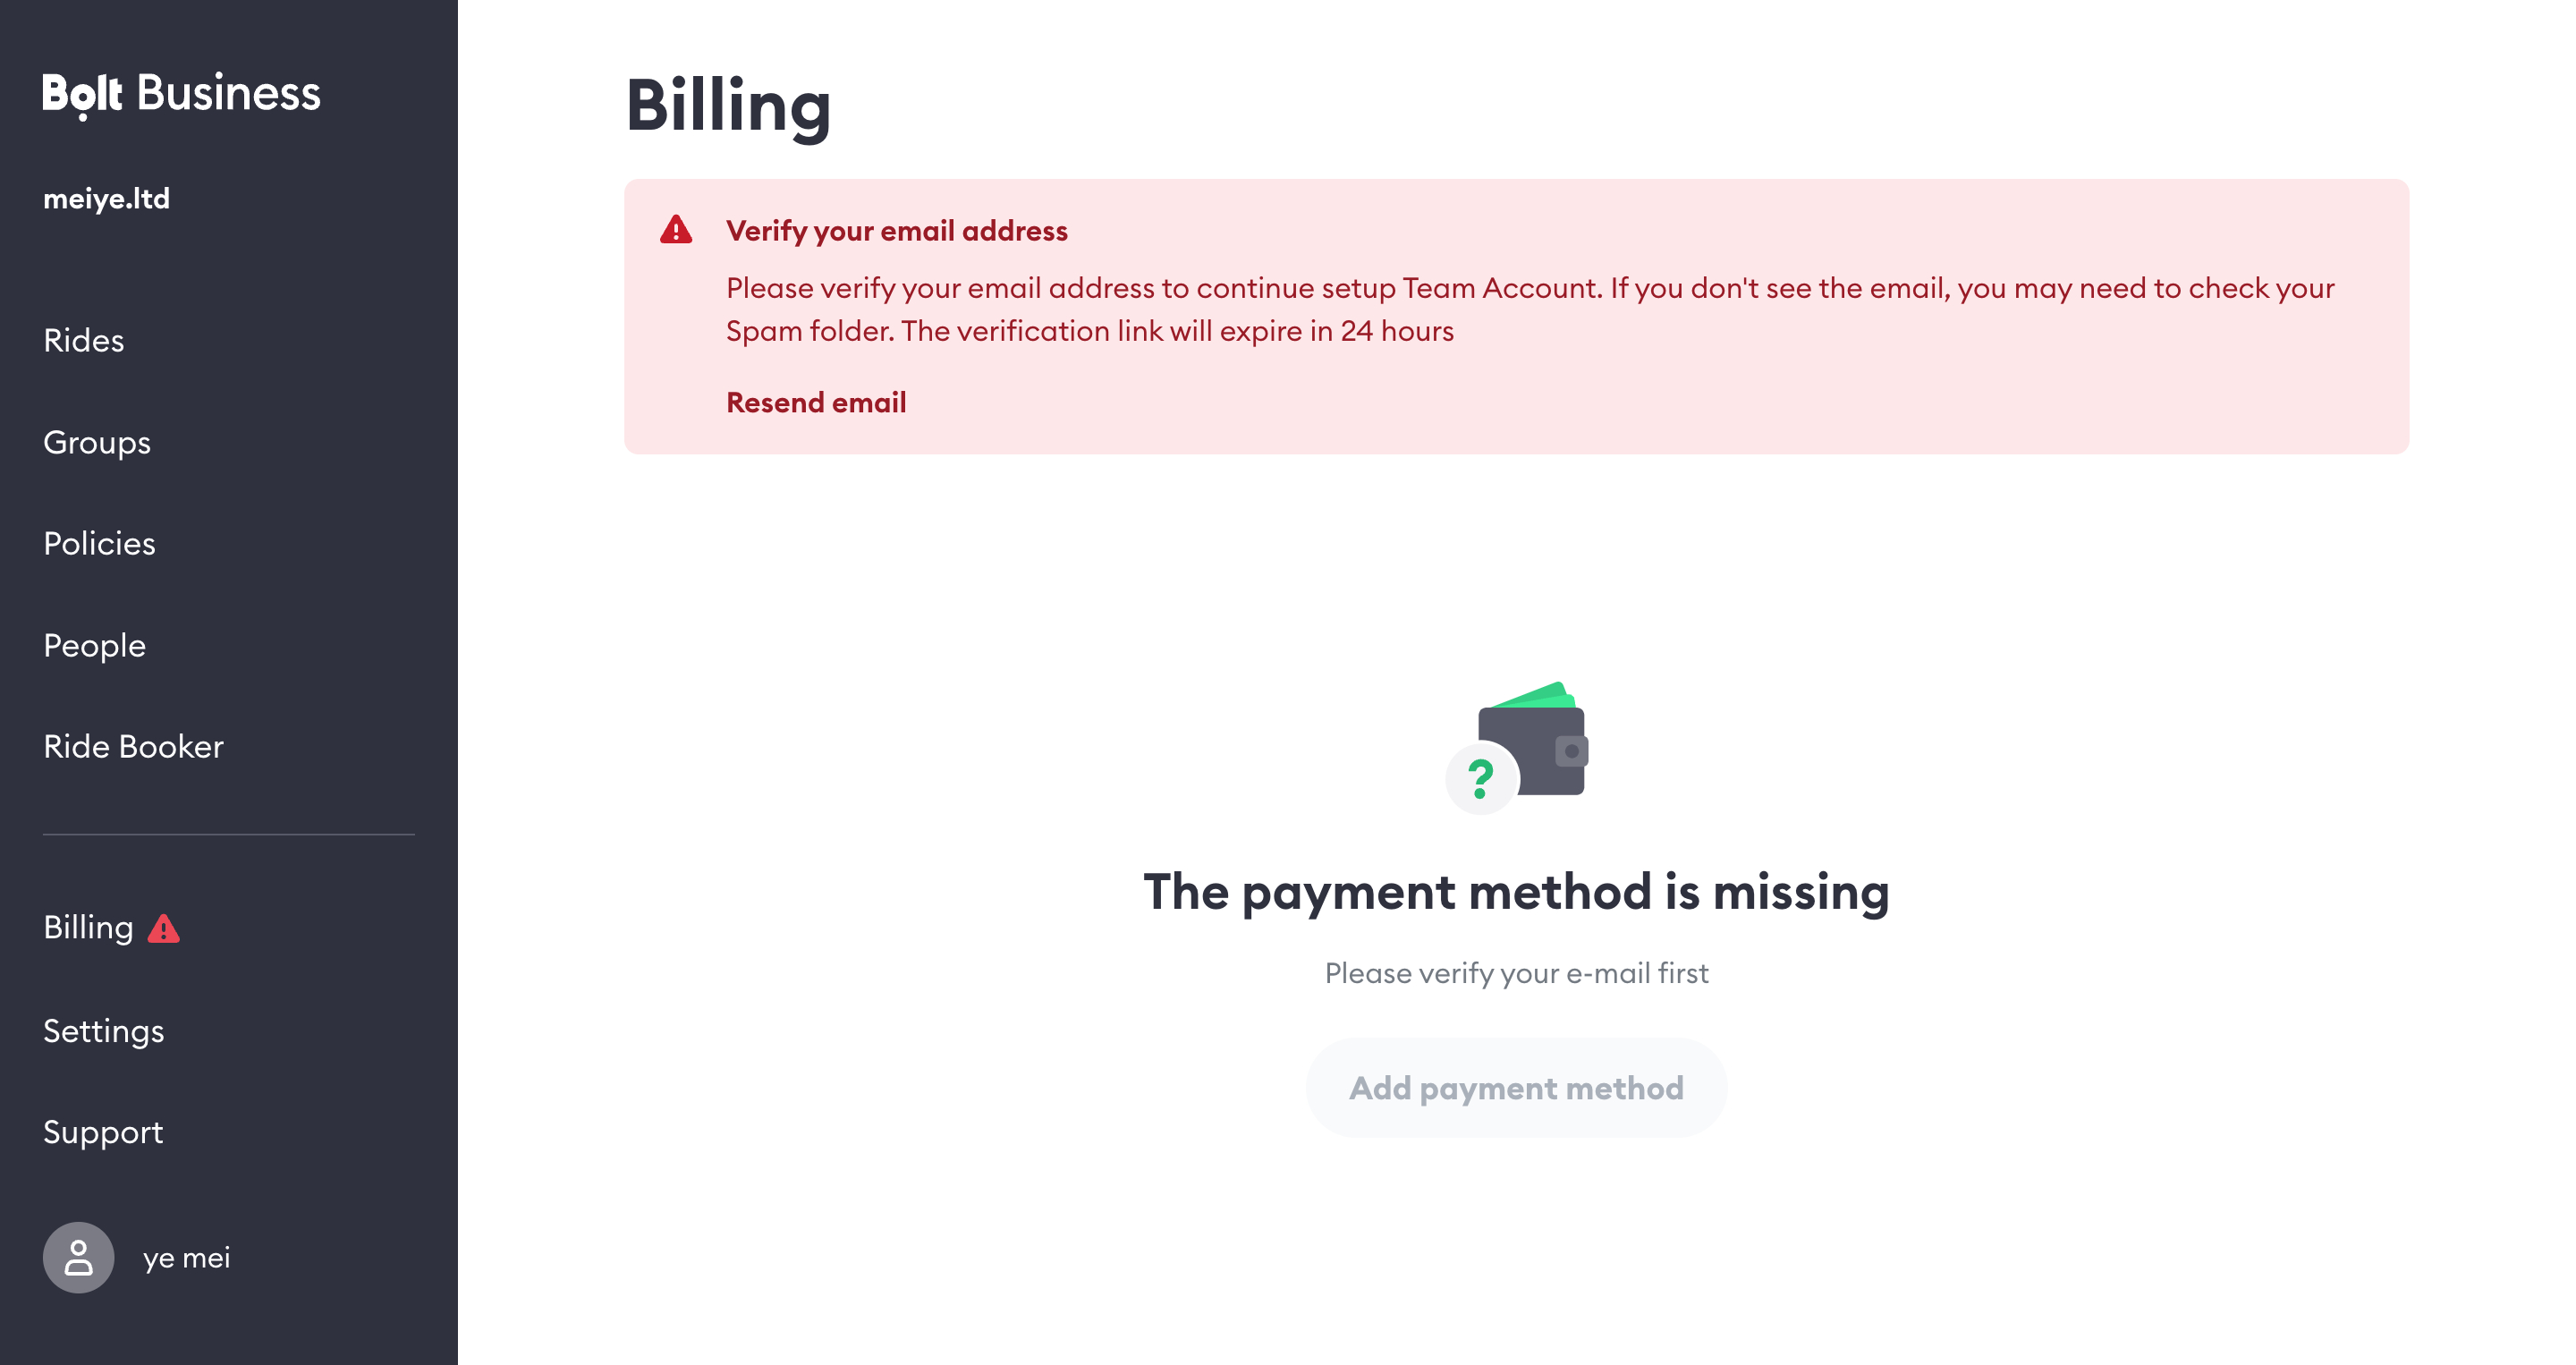Viewport: 2576px width, 1365px height.
Task: Go to the Support page
Action: click(103, 1132)
